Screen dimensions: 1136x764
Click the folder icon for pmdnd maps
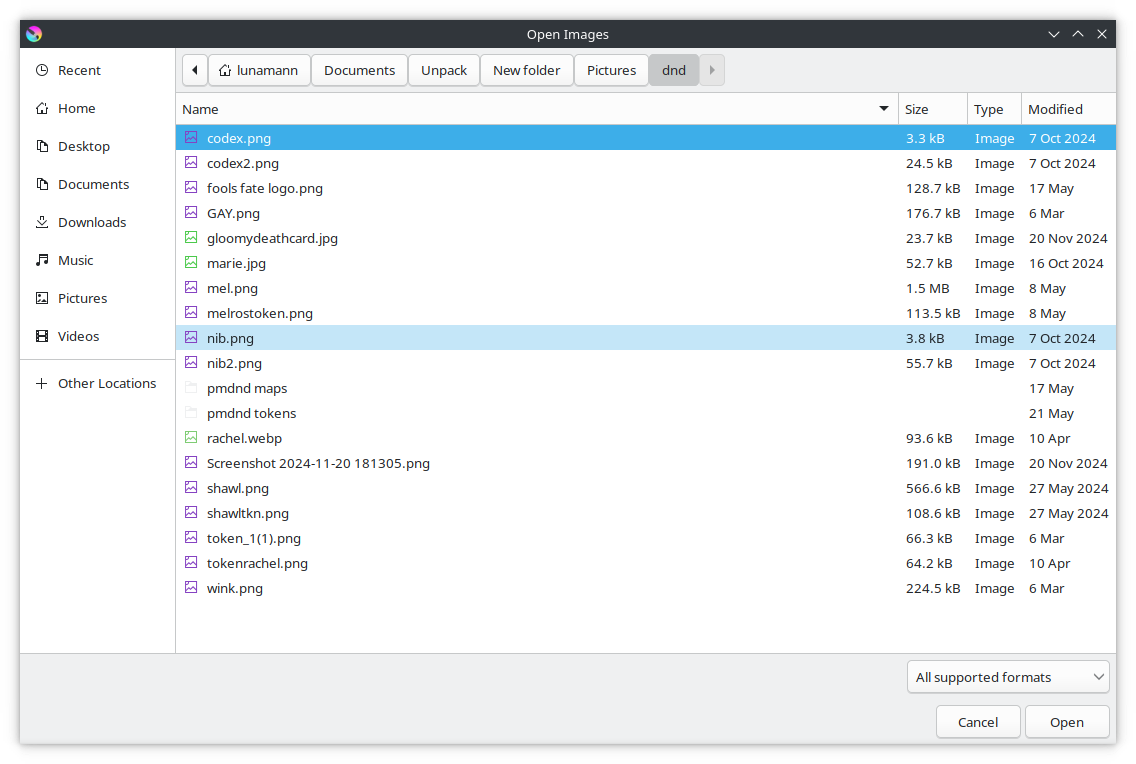click(x=191, y=388)
